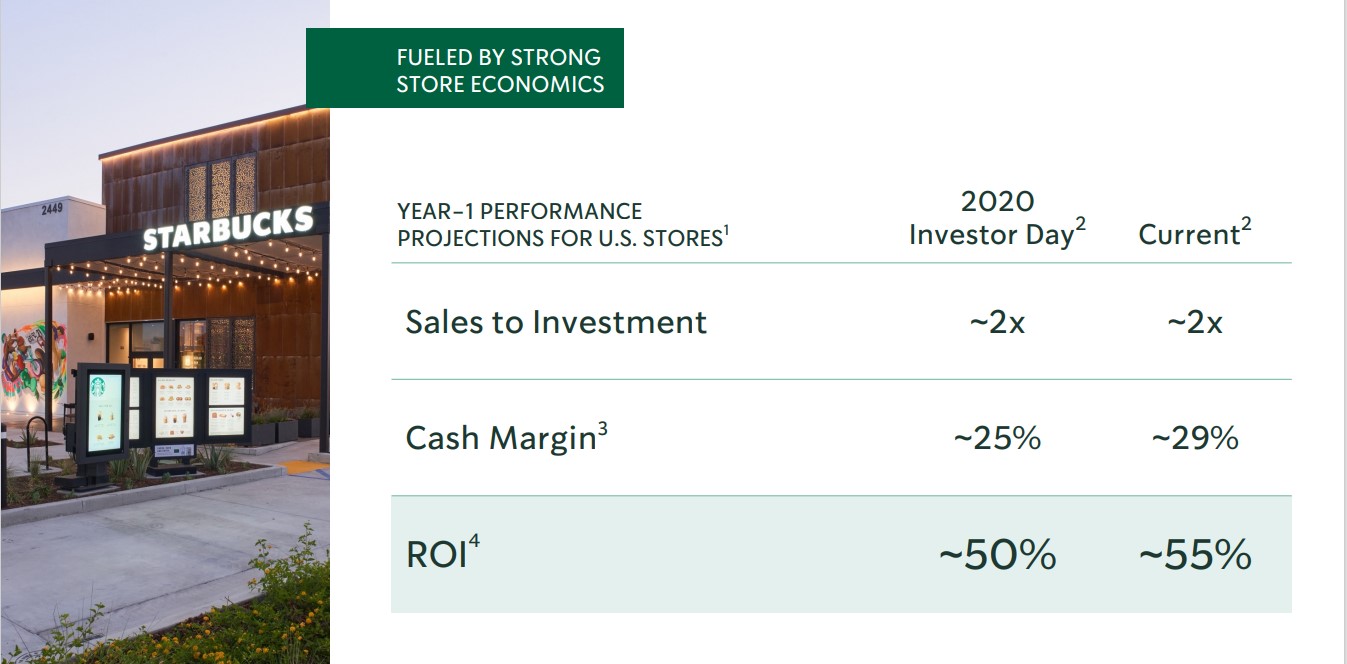Click the illuminated STARBUCKS storefront sign
Image resolution: width=1347 pixels, height=664 pixels.
click(227, 229)
